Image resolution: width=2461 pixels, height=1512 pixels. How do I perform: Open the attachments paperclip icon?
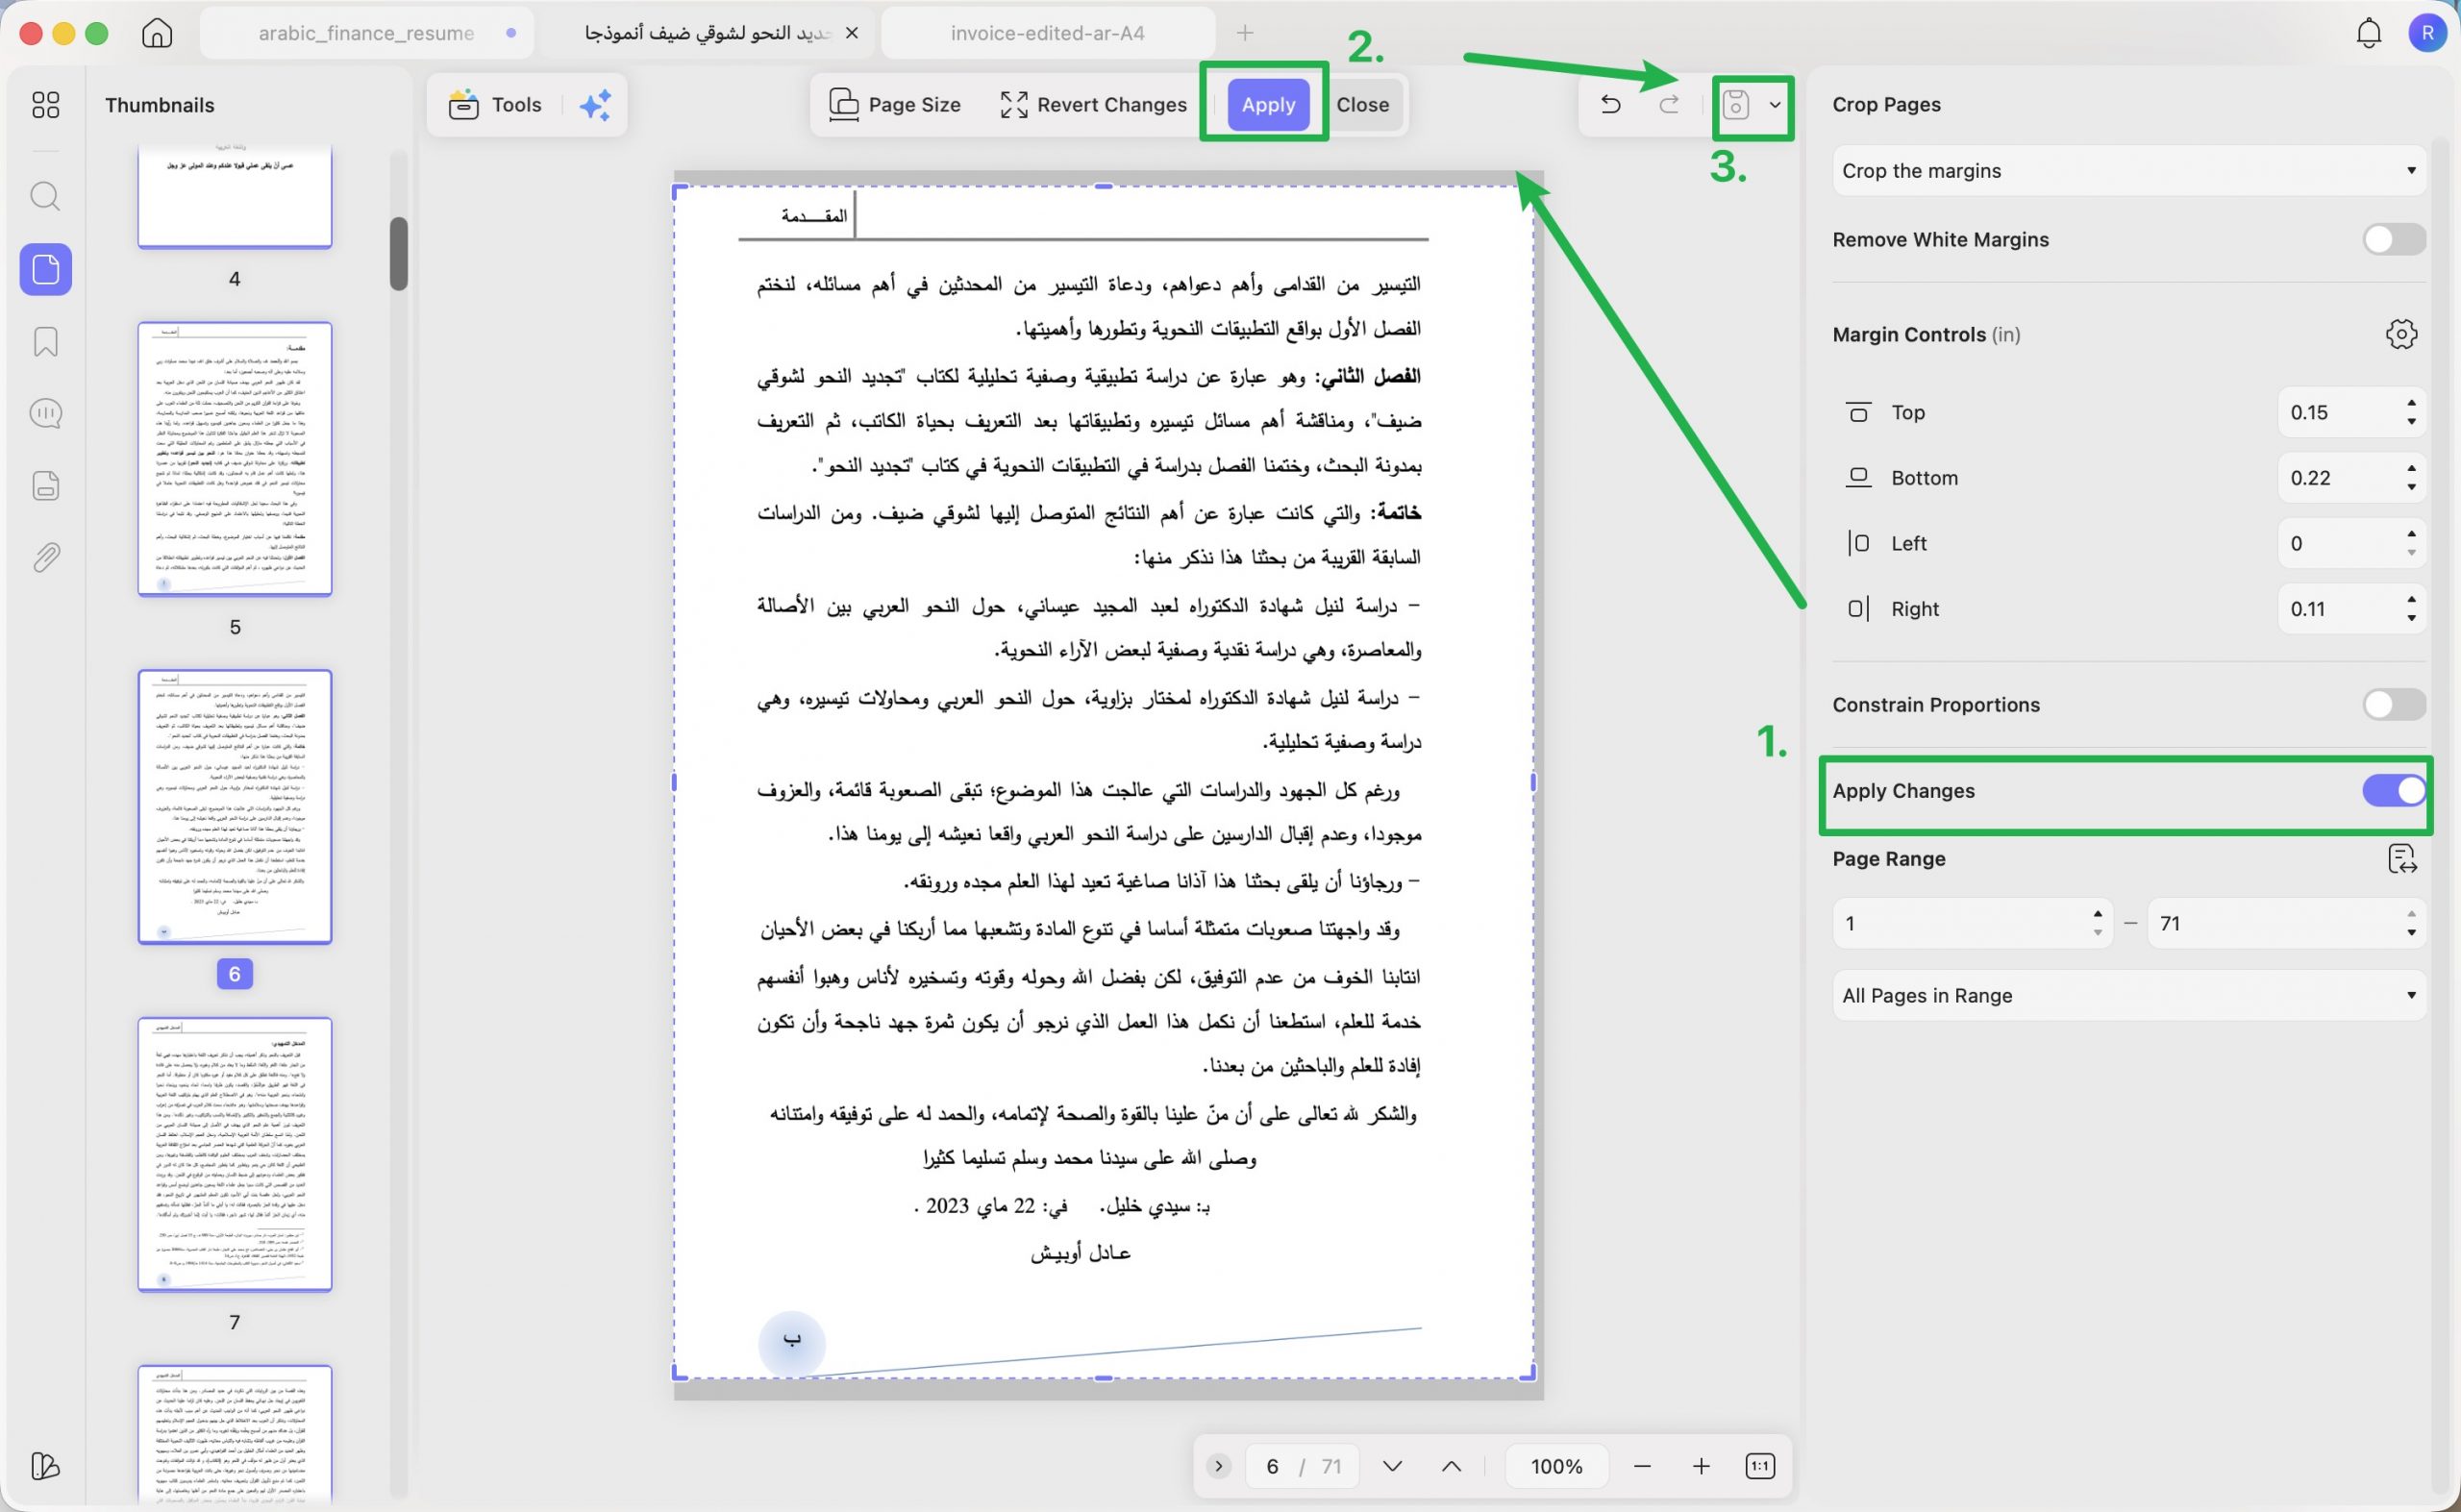[x=46, y=557]
